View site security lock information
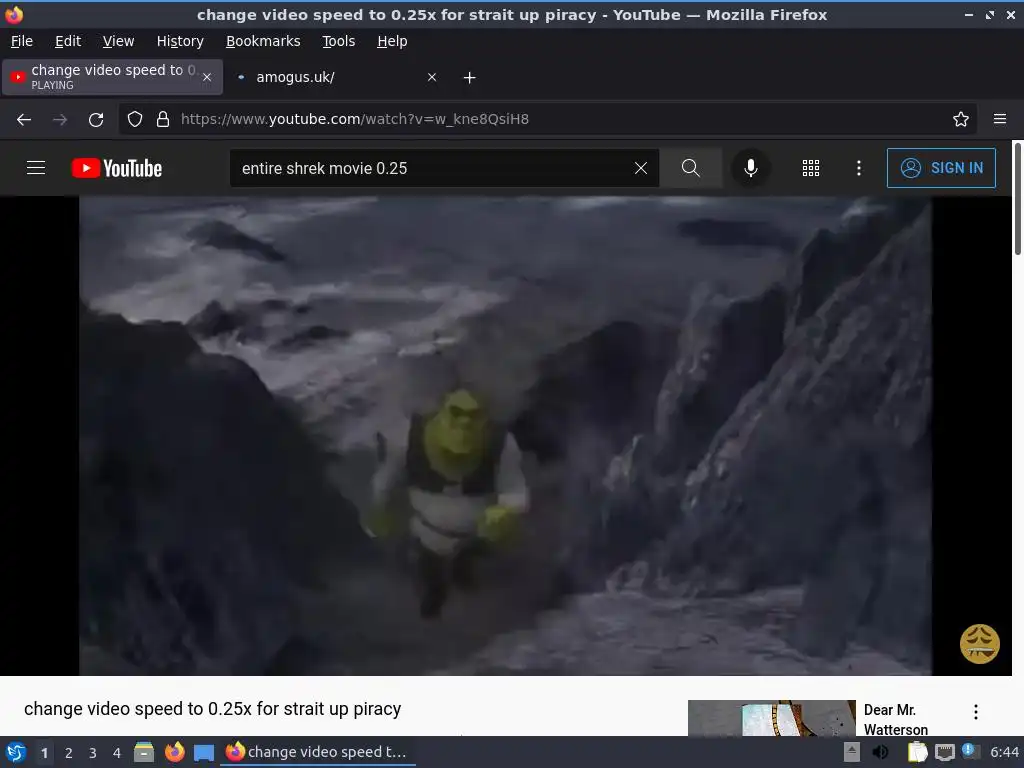This screenshot has width=1024, height=768. 163,119
